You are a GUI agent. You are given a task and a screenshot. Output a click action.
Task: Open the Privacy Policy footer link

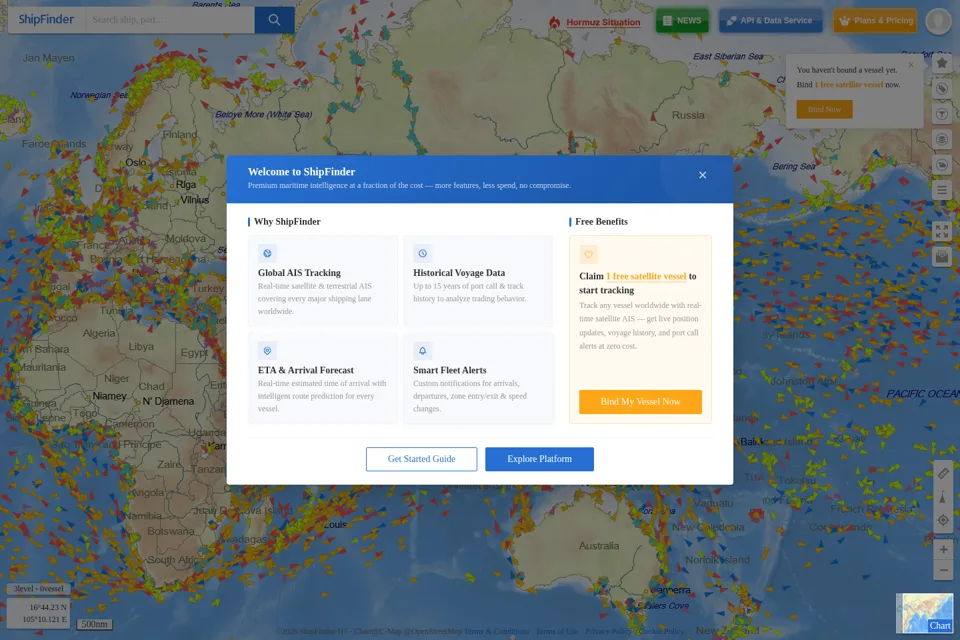(x=608, y=631)
